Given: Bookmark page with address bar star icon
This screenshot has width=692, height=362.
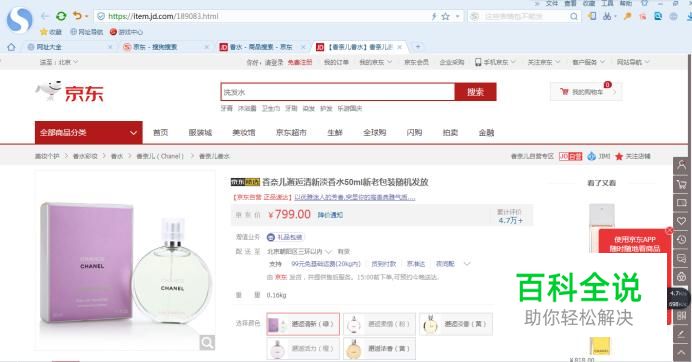Looking at the screenshot, I should [445, 16].
